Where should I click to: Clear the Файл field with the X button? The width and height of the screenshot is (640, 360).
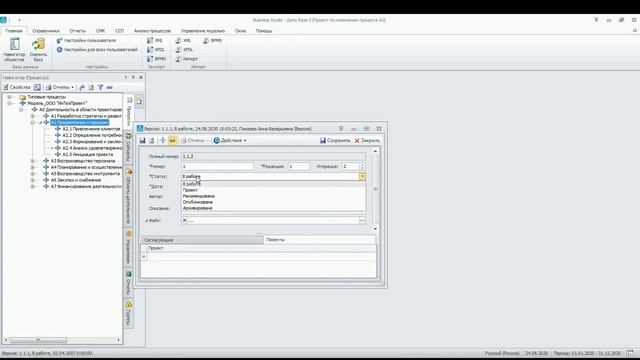(x=184, y=220)
